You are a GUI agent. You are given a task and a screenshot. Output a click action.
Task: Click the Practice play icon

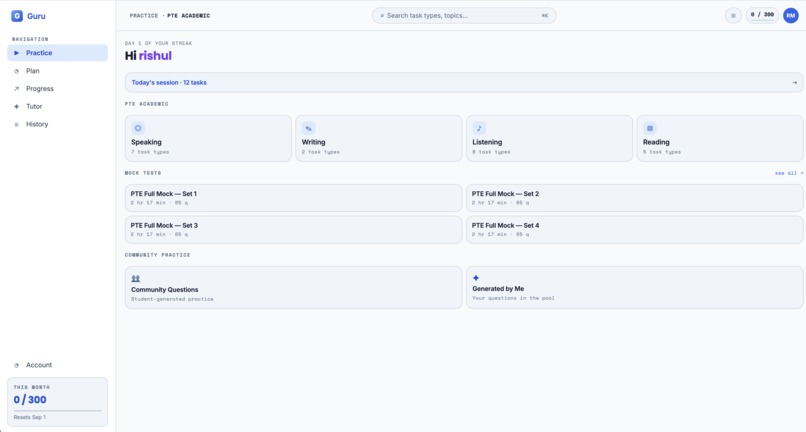[x=16, y=53]
